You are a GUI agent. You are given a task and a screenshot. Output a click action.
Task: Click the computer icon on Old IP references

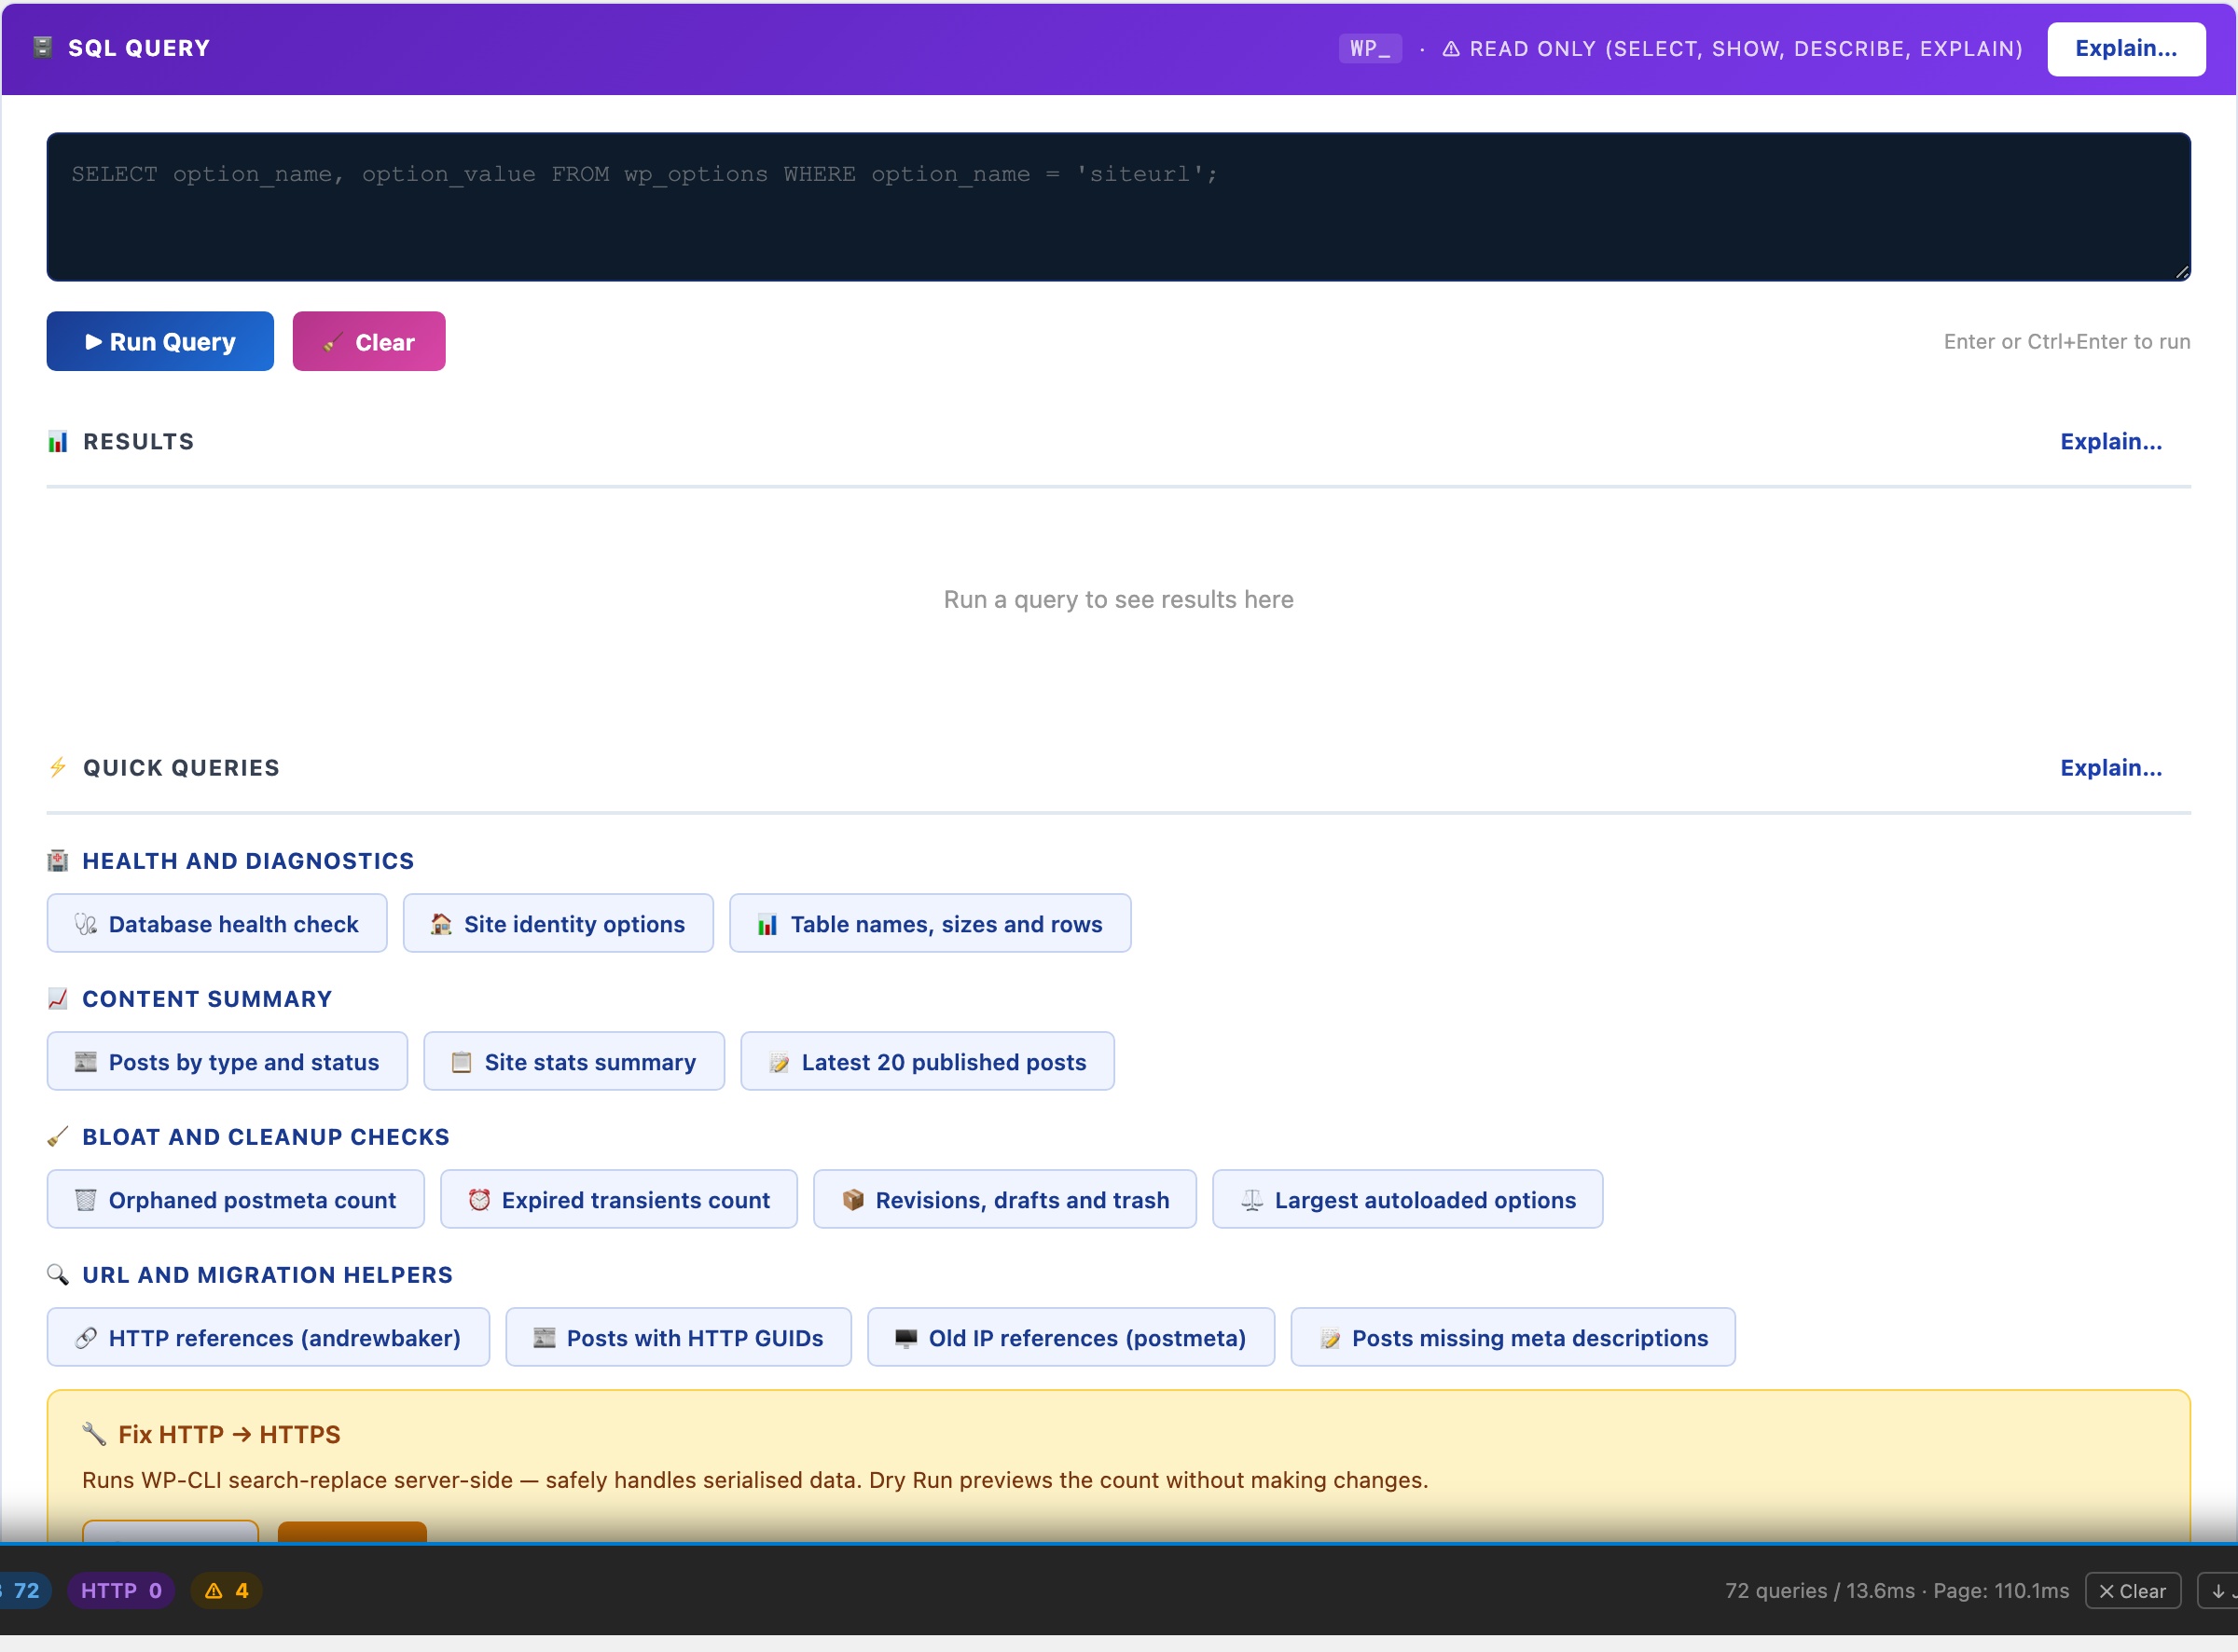coord(906,1338)
